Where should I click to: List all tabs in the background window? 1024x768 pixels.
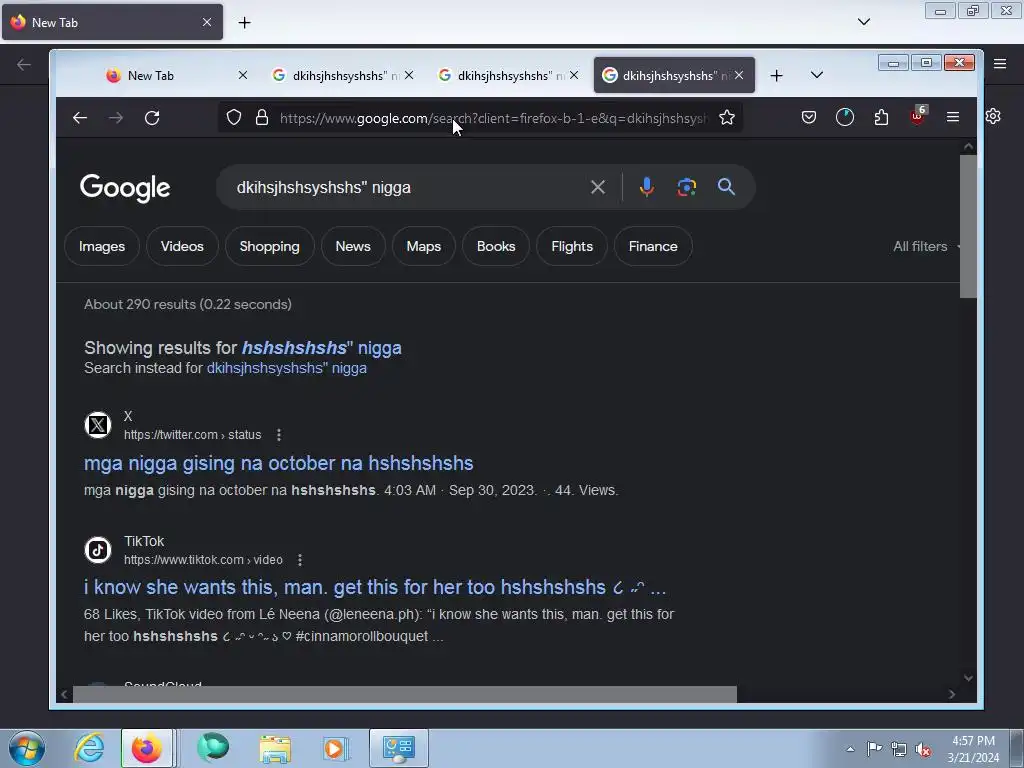pyautogui.click(x=863, y=22)
